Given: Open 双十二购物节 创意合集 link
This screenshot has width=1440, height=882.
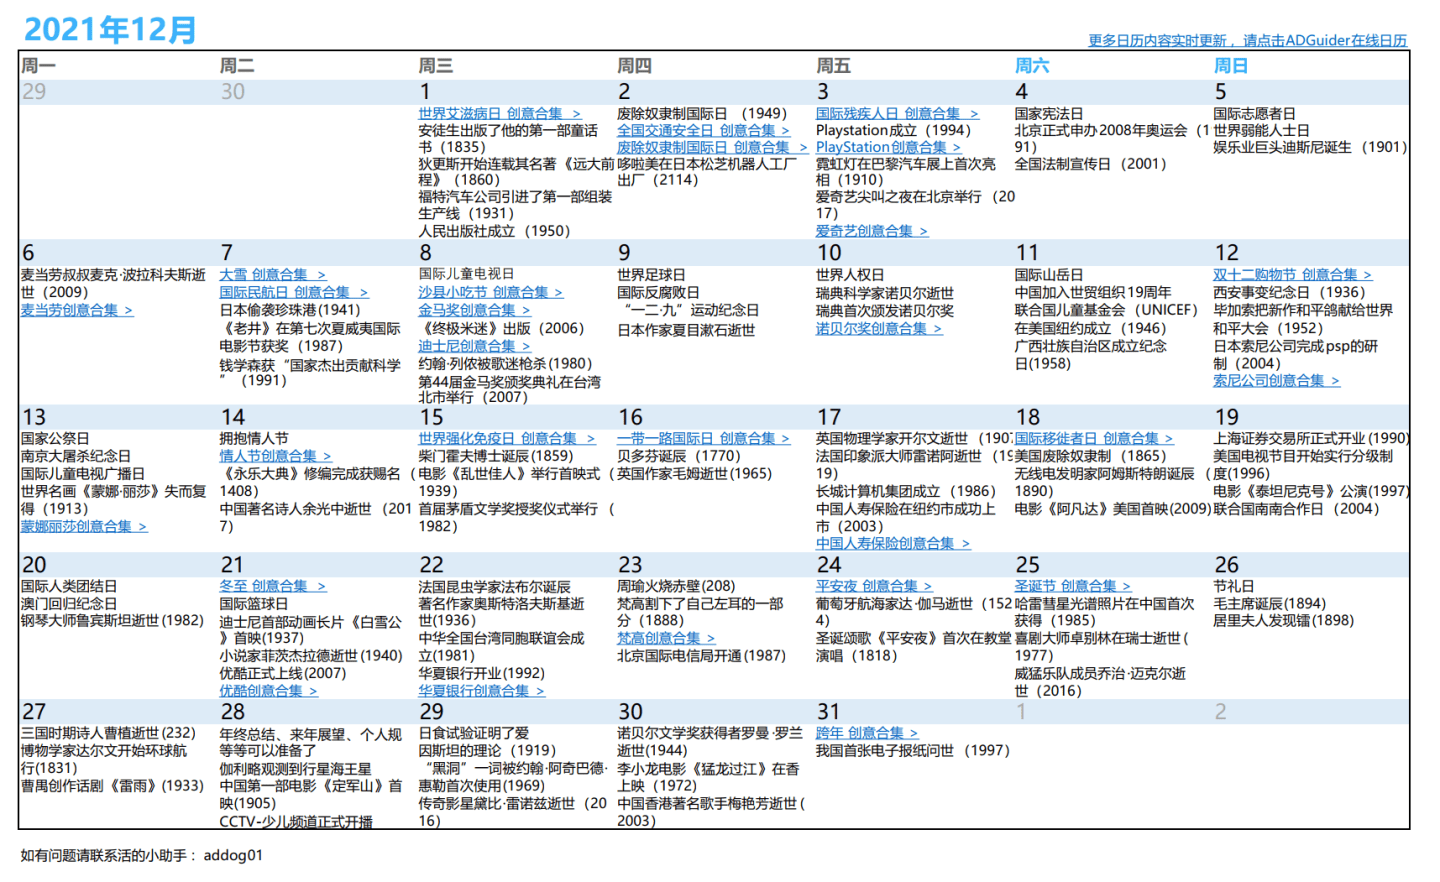Looking at the screenshot, I should pyautogui.click(x=1292, y=274).
